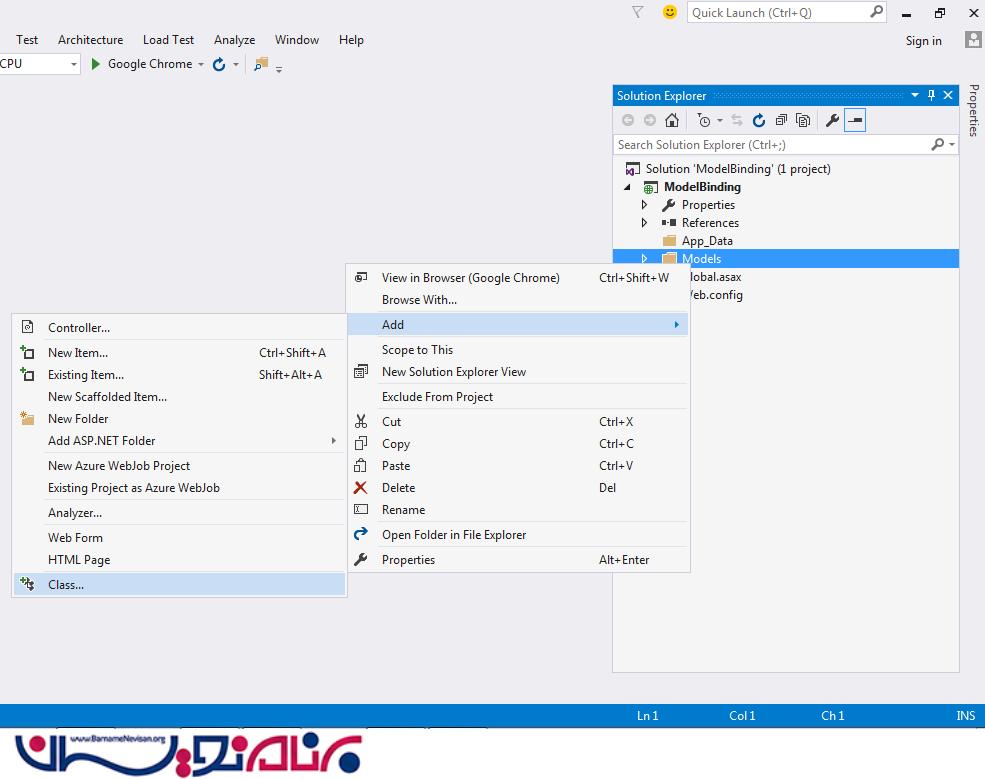
Task: Click the Refresh icon in Solution Explorer toolbar
Action: pos(759,121)
